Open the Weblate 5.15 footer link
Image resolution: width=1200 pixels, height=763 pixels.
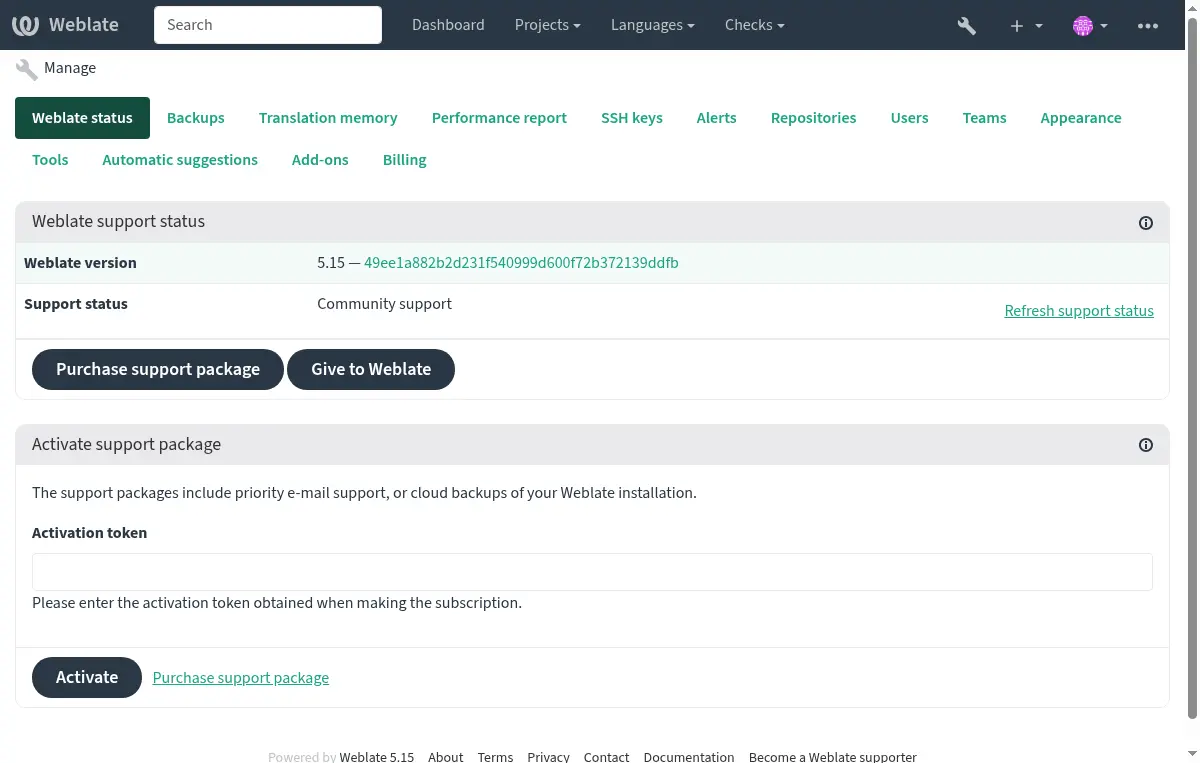[x=377, y=757]
